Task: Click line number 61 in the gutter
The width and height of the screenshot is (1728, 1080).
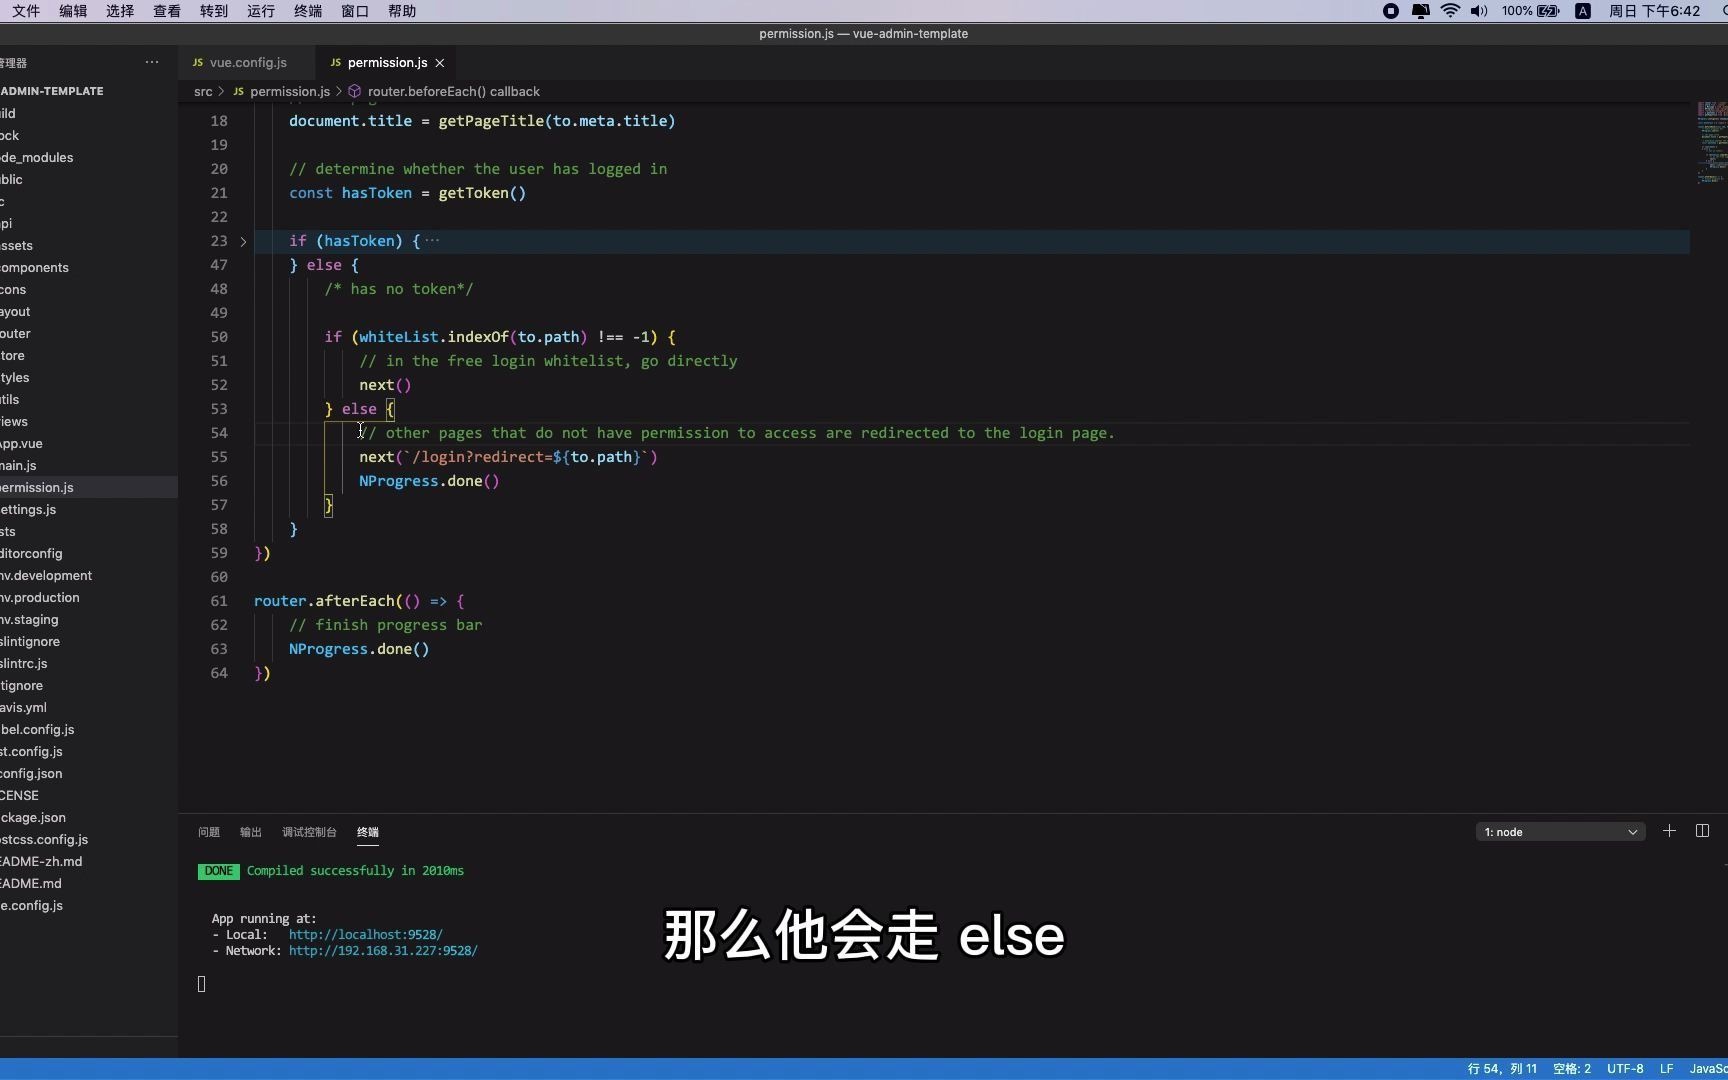Action: click(219, 601)
